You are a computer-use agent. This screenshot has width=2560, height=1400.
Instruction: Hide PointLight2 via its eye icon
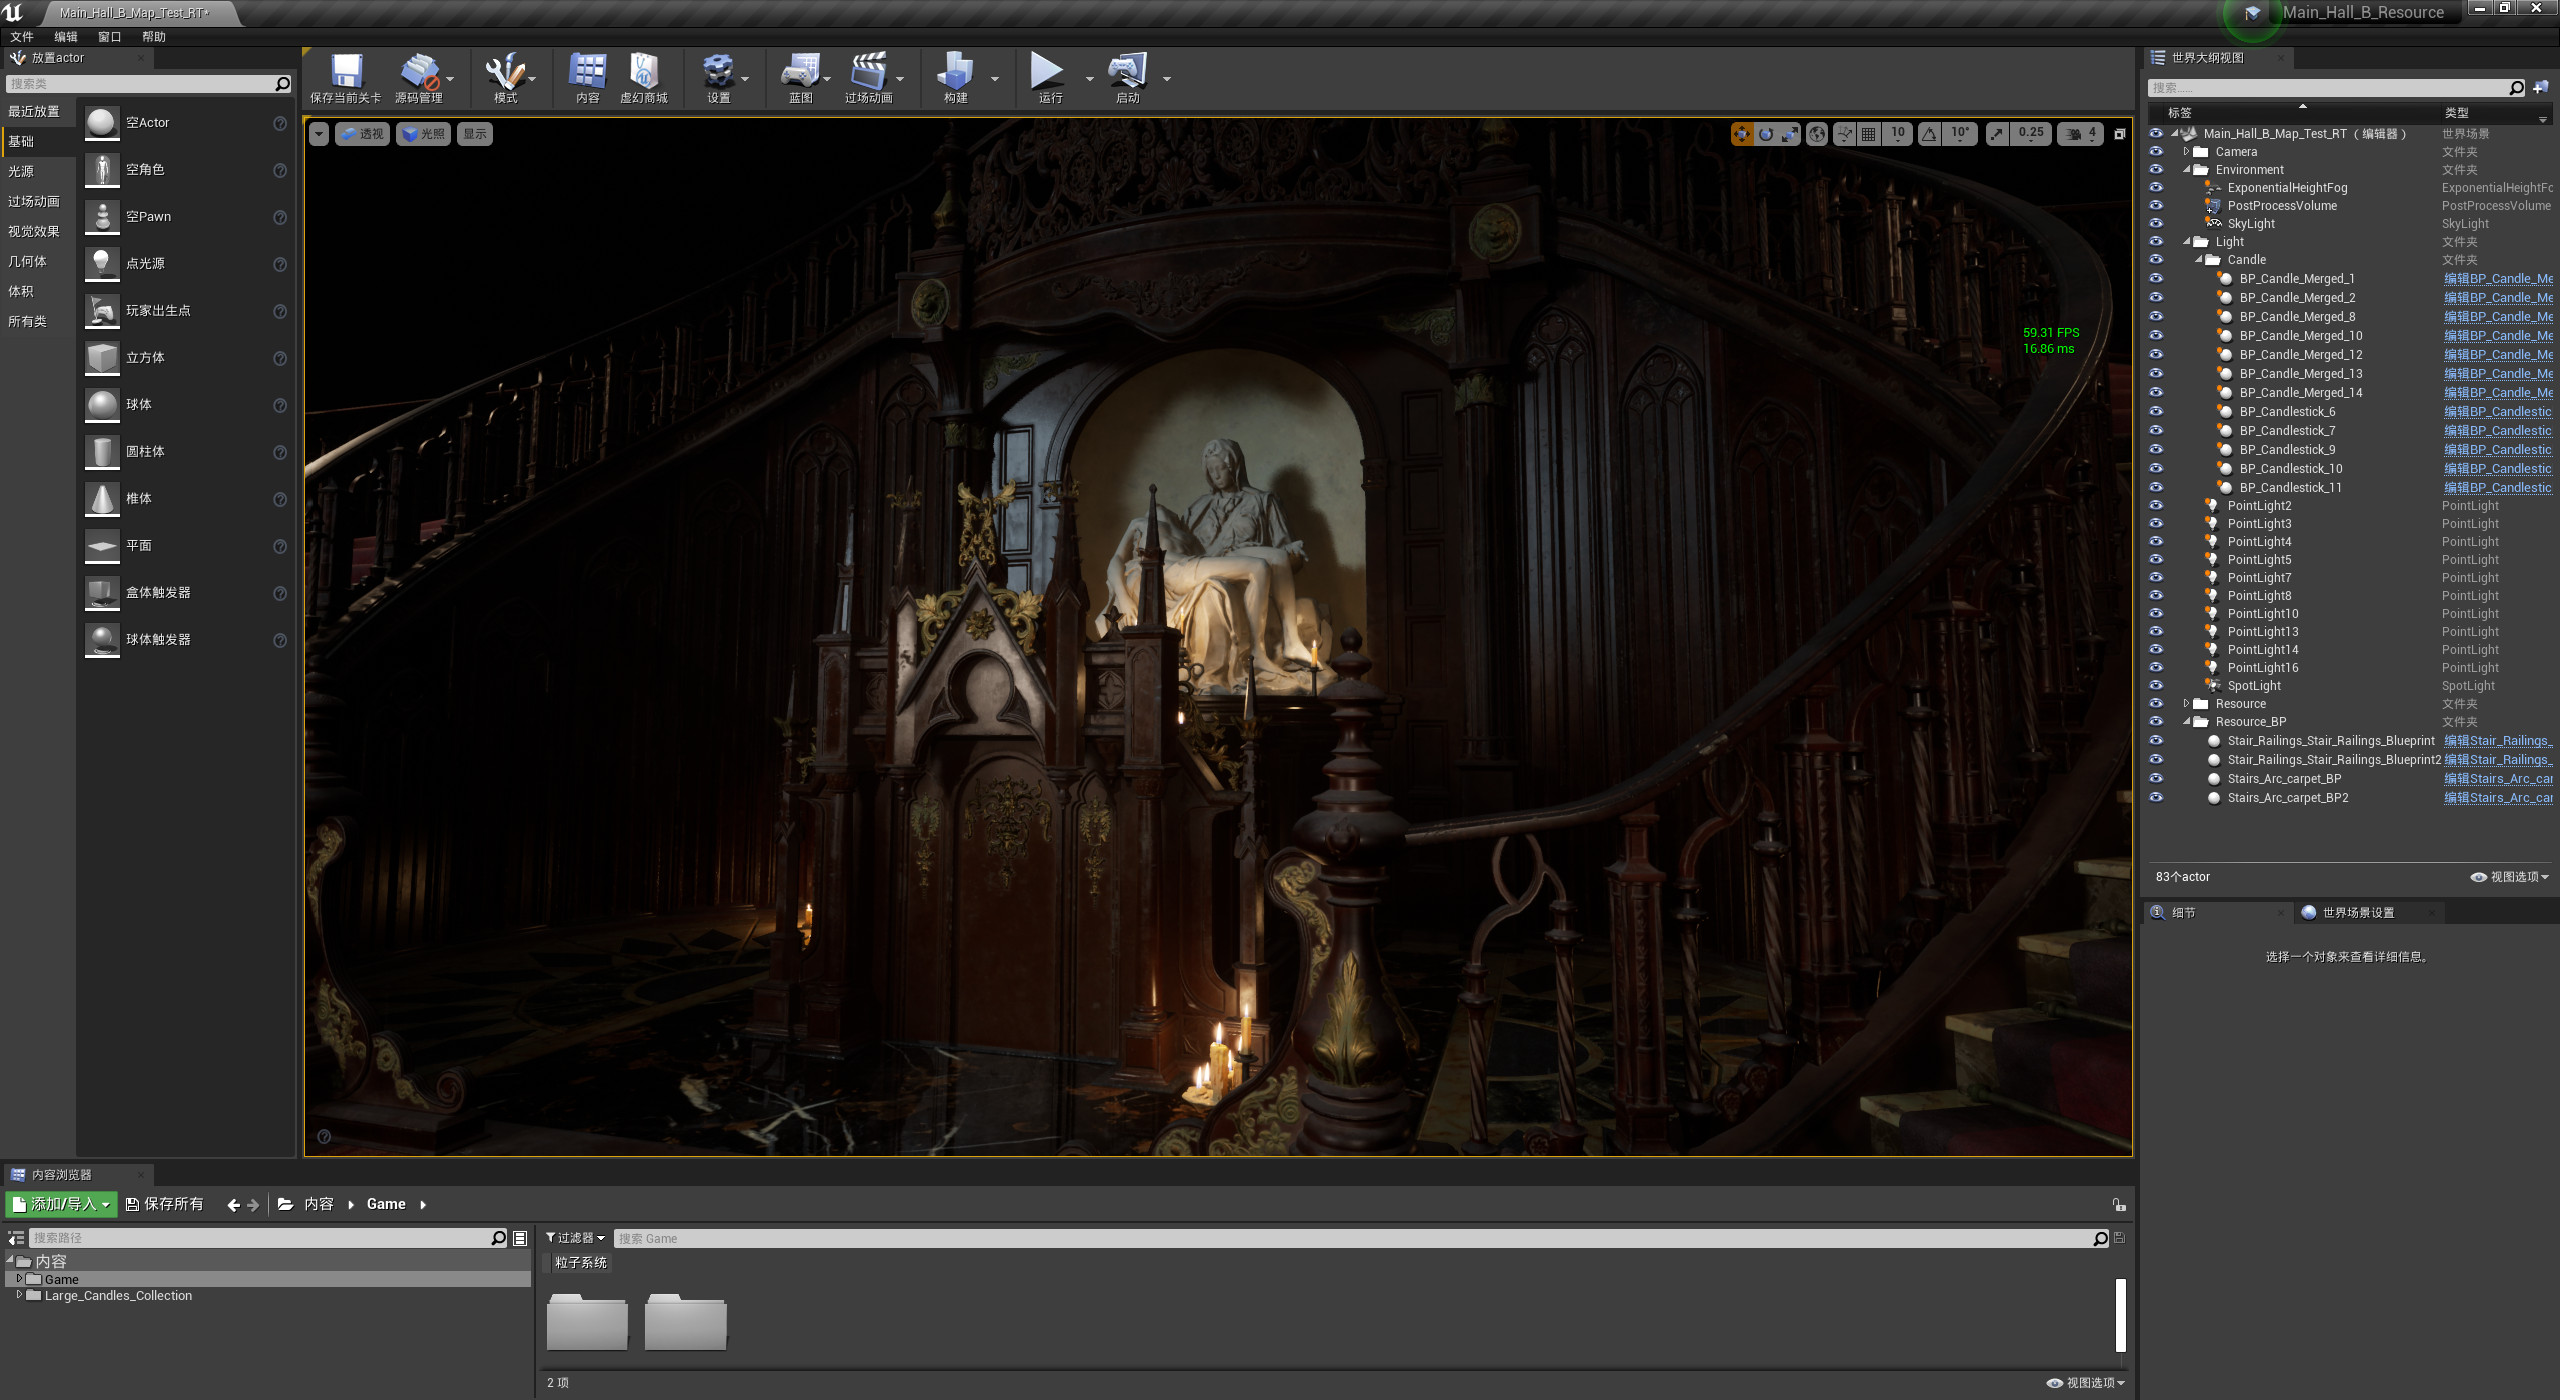click(2156, 506)
